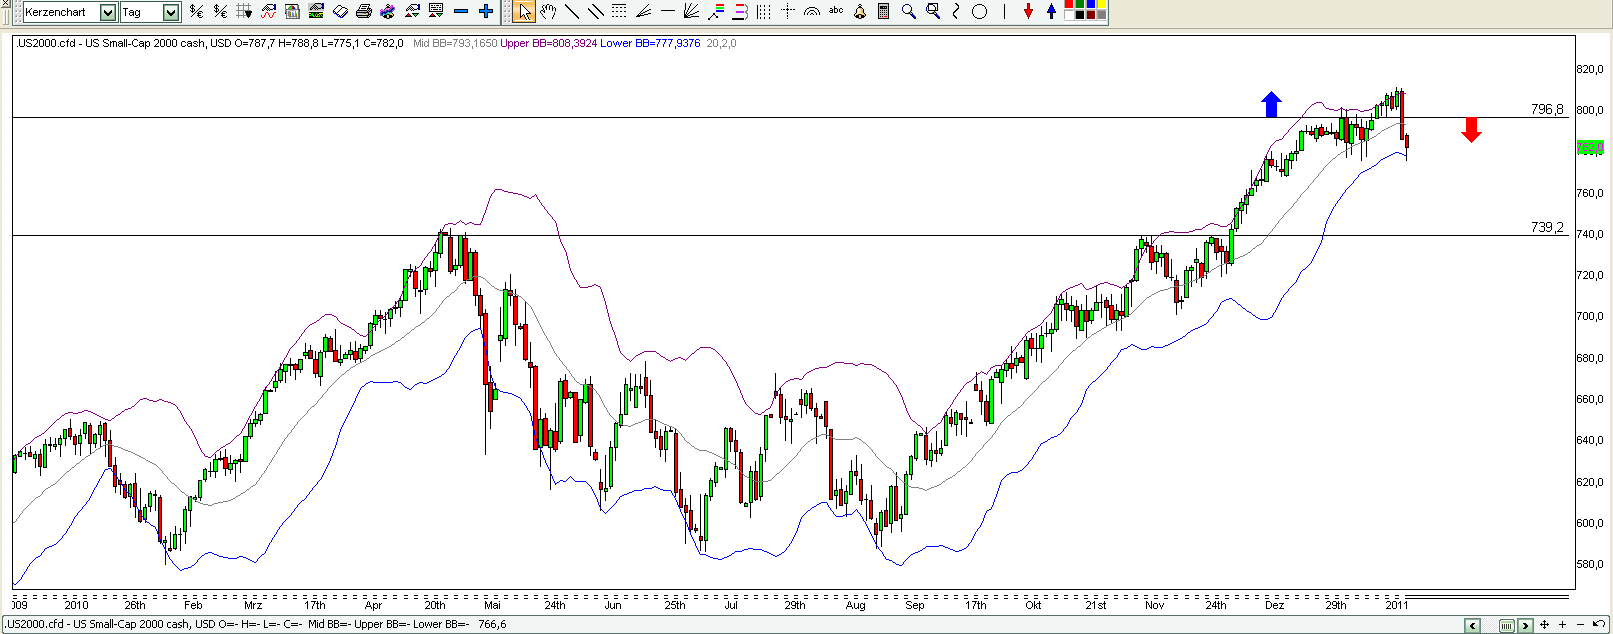The image size is (1613, 634).
Task: Open the grid options dropdown icon
Action: (244, 12)
